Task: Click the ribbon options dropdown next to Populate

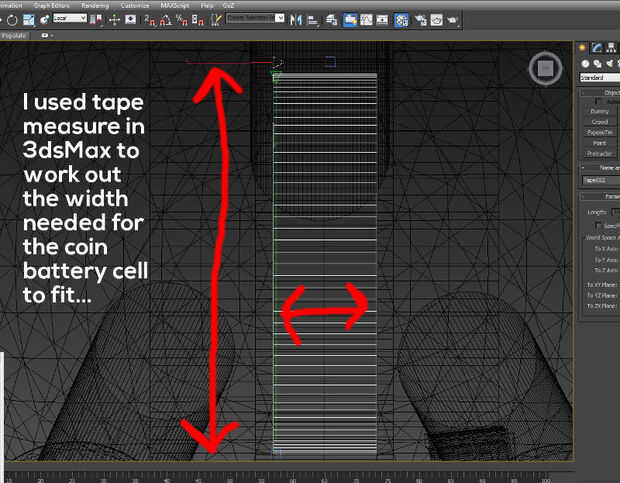Action: (x=47, y=36)
